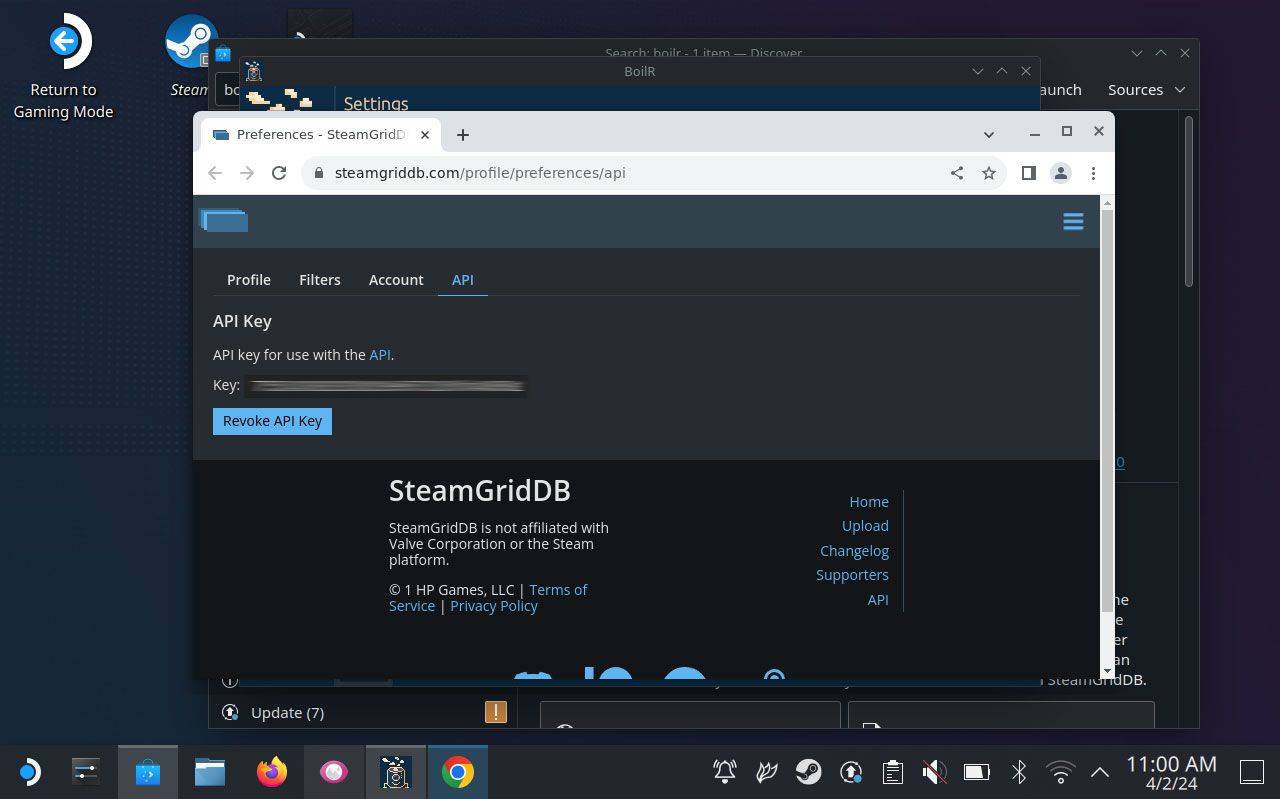
Task: Open Discover store from the taskbar
Action: [x=148, y=772]
